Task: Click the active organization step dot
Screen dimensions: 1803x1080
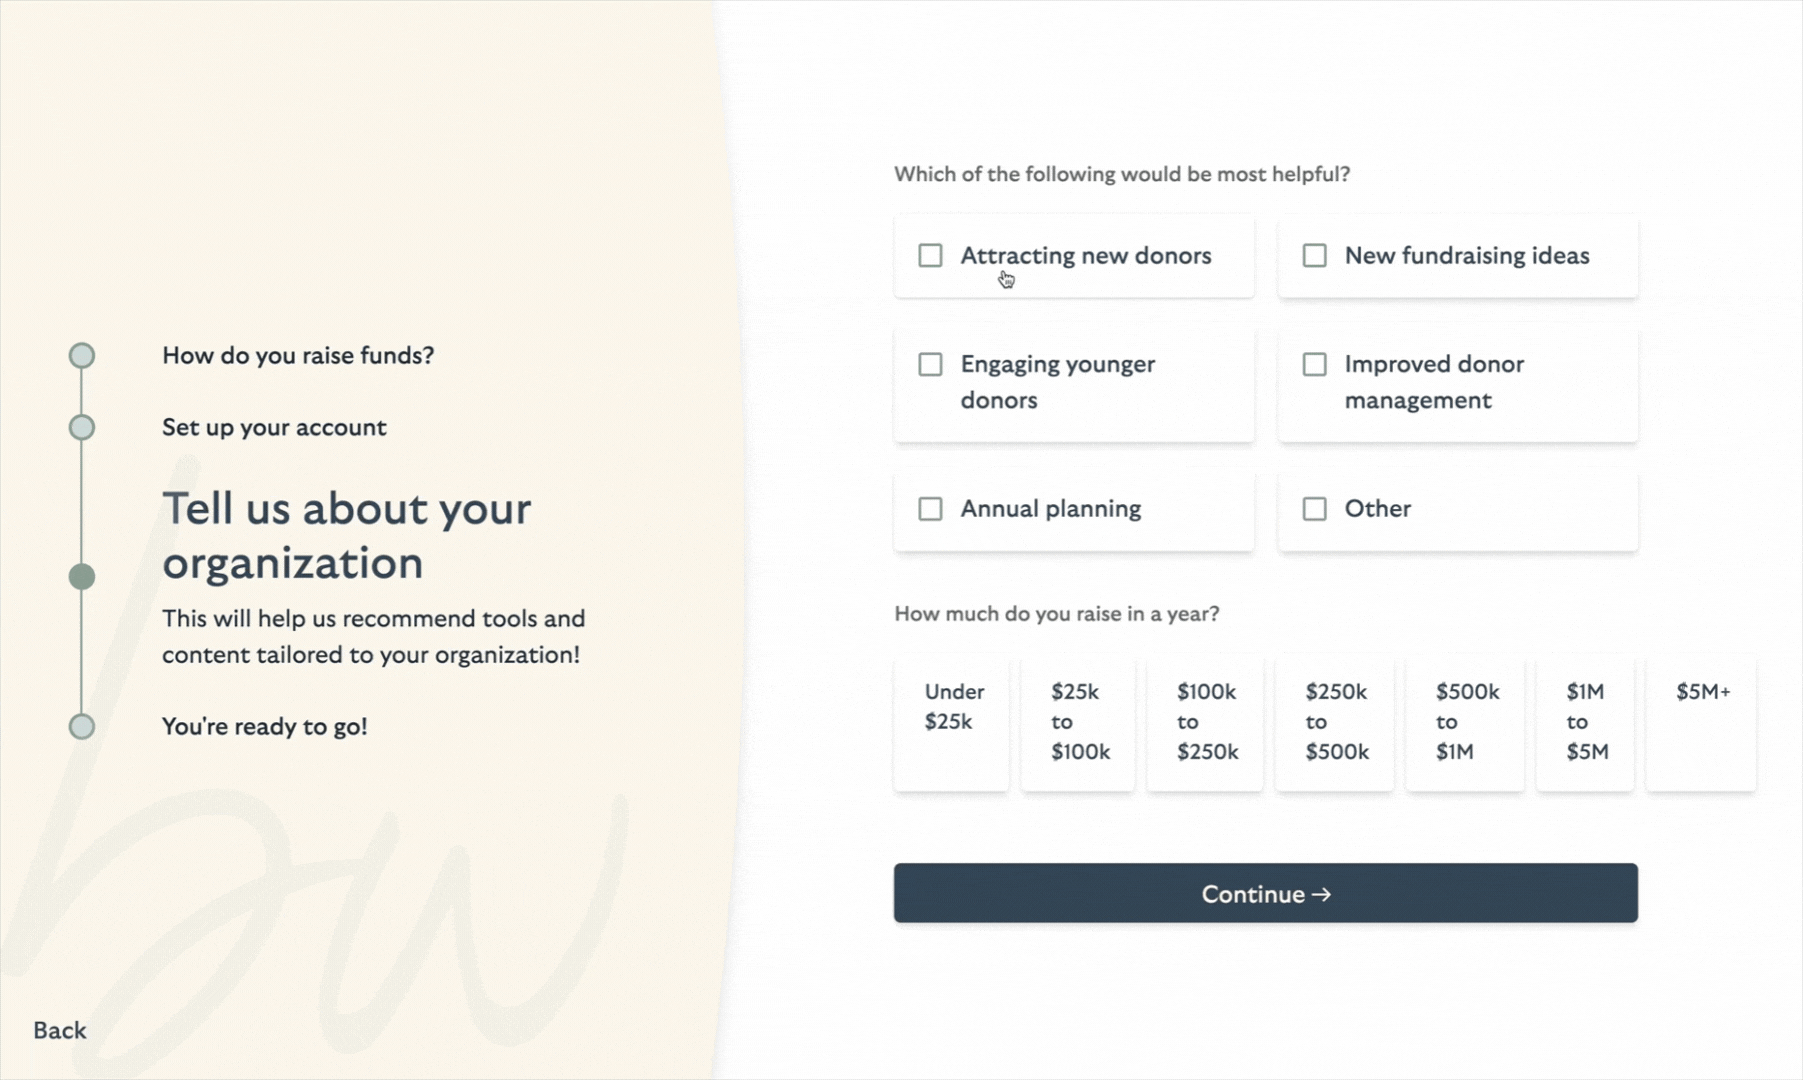Action: point(82,577)
